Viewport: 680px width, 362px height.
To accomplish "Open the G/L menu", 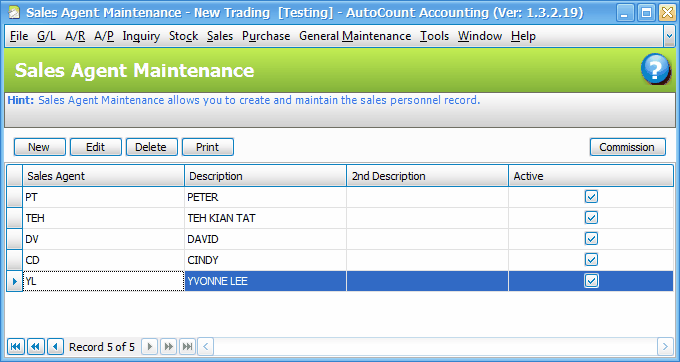I will pos(46,36).
